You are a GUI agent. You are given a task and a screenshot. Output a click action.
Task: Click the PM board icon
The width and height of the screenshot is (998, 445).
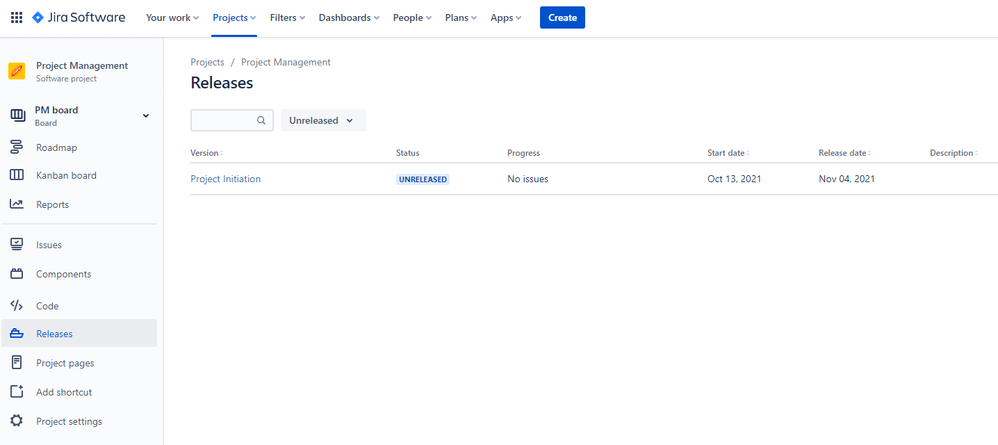[17, 116]
